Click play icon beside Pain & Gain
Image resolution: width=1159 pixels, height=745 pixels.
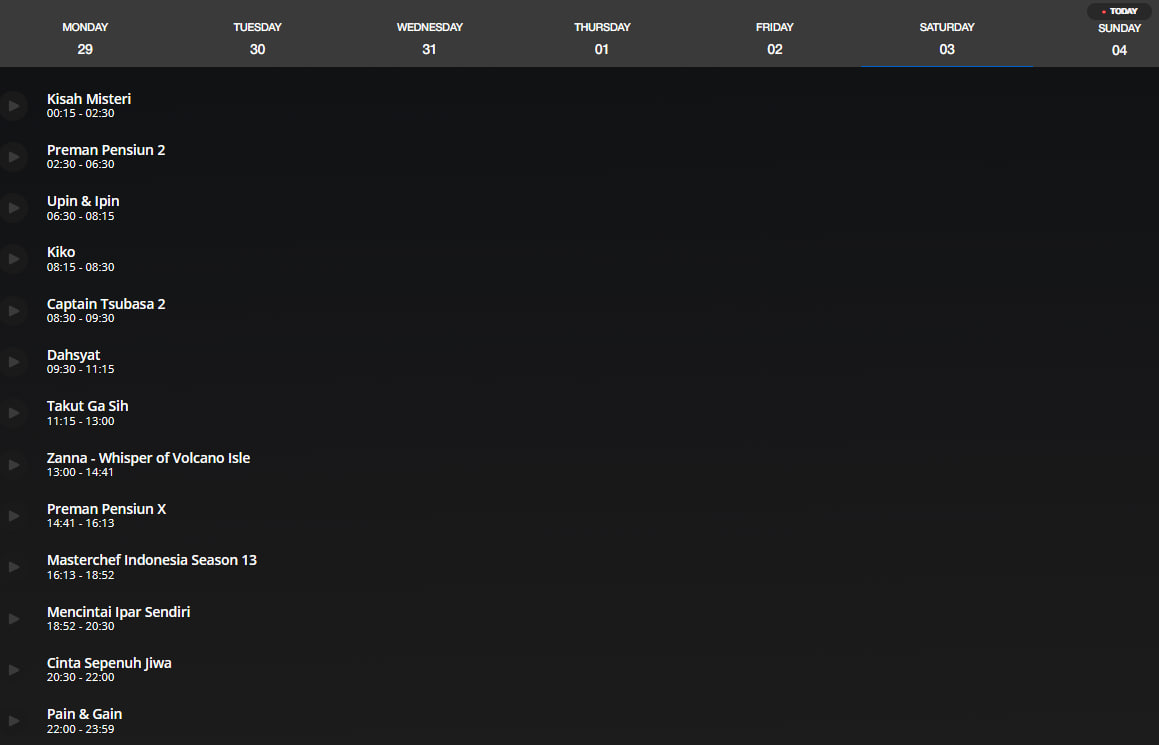tap(13, 721)
